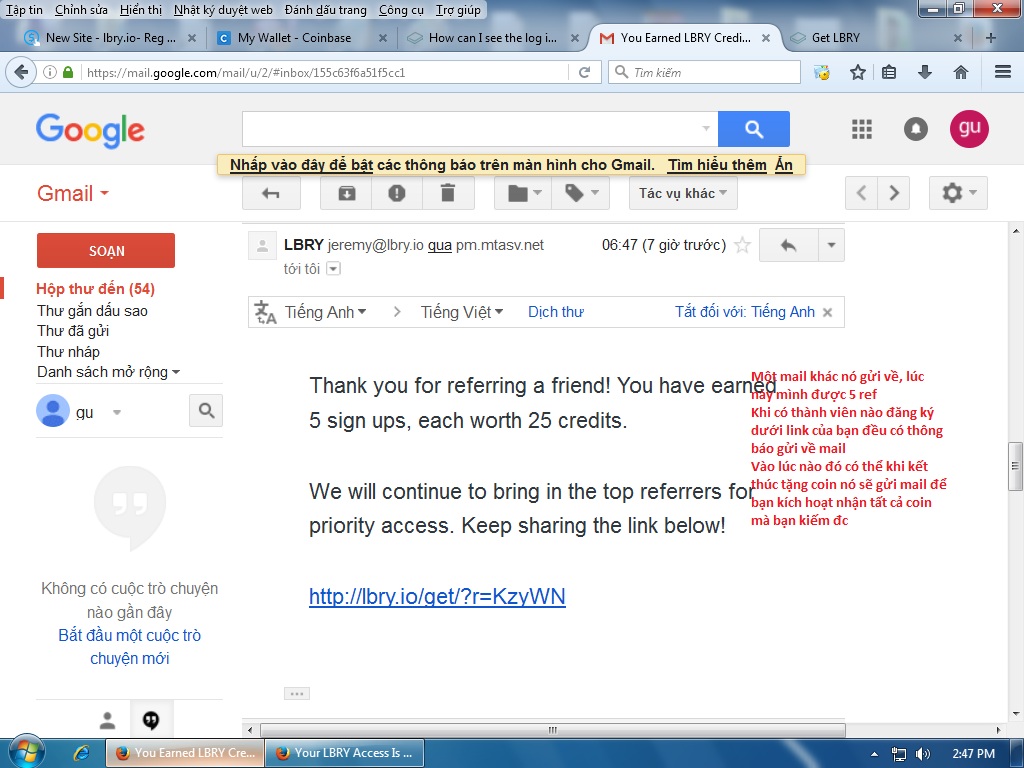Viewport: 1024px width, 768px height.
Task: Switch to 'Get LBRY' tab
Action: tap(876, 38)
